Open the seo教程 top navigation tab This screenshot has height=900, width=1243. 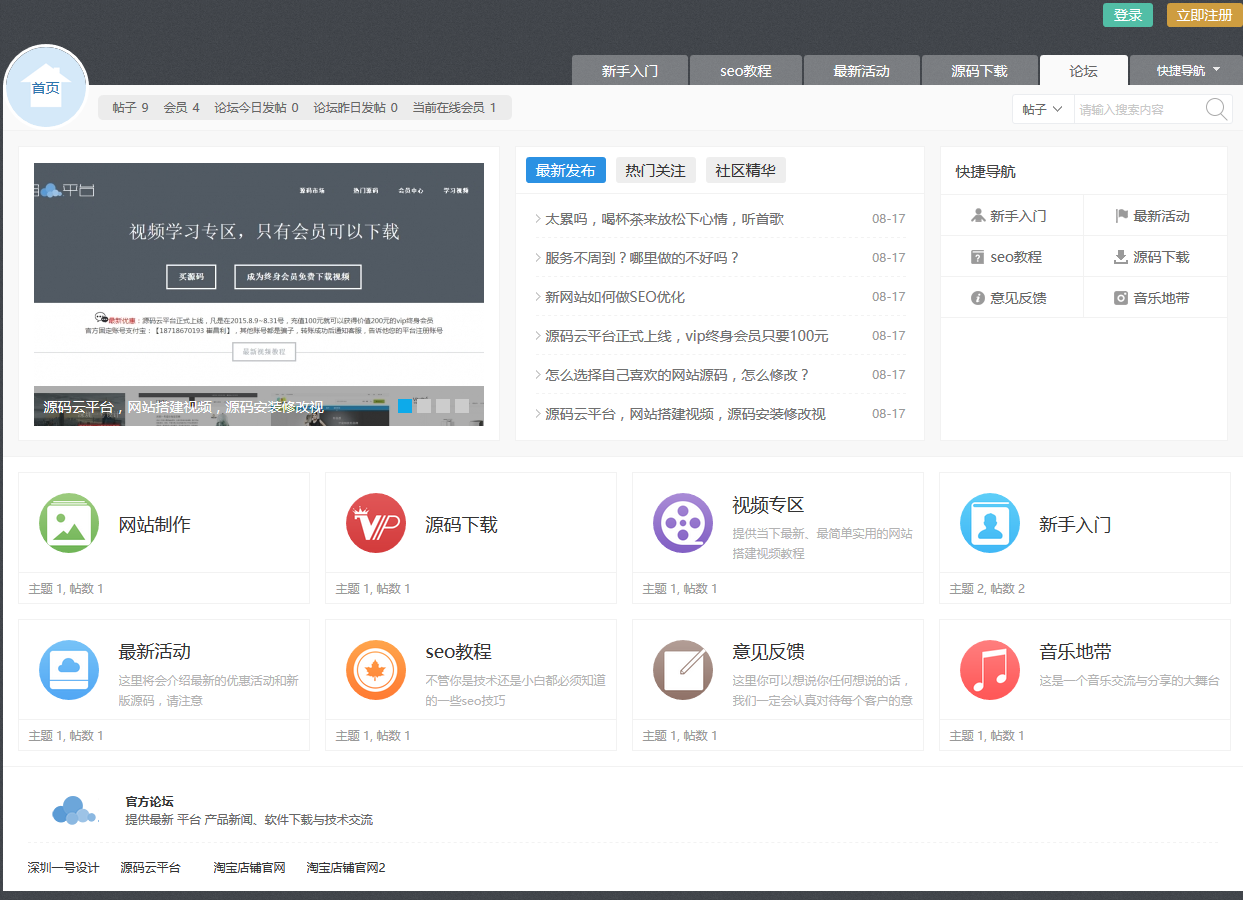tap(746, 71)
